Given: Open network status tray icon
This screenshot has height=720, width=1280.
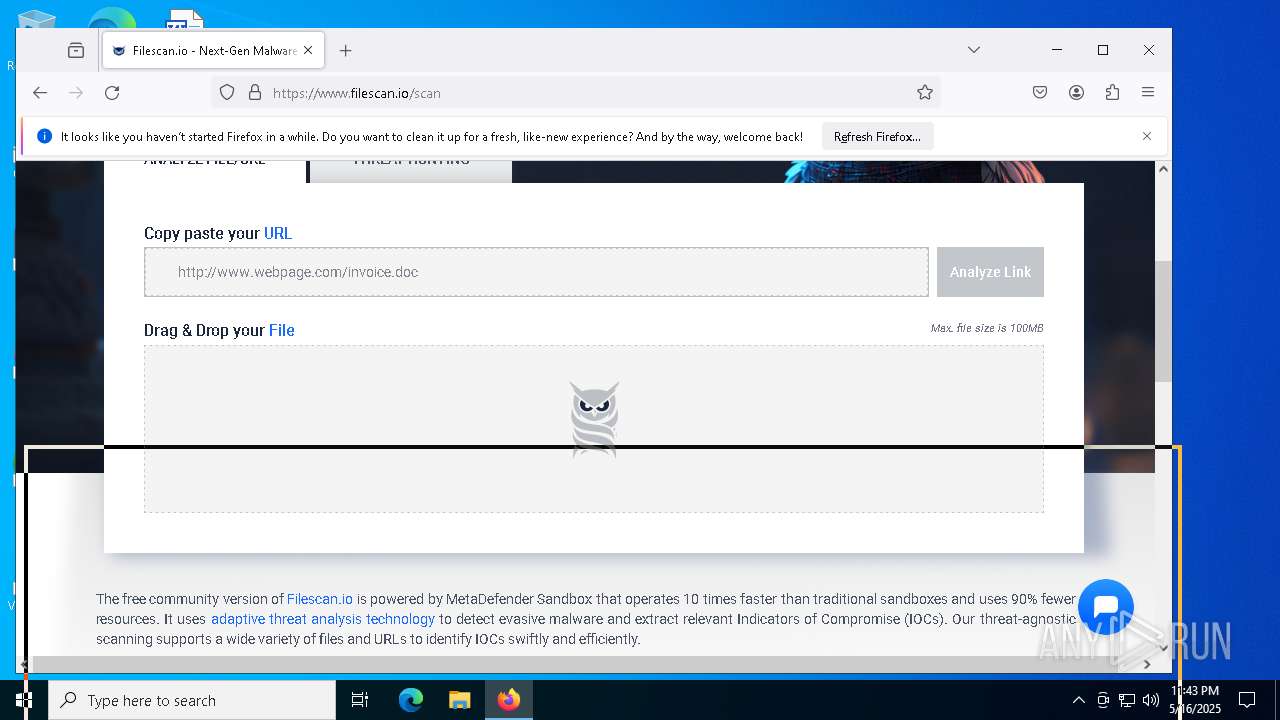Looking at the screenshot, I should pos(1127,700).
